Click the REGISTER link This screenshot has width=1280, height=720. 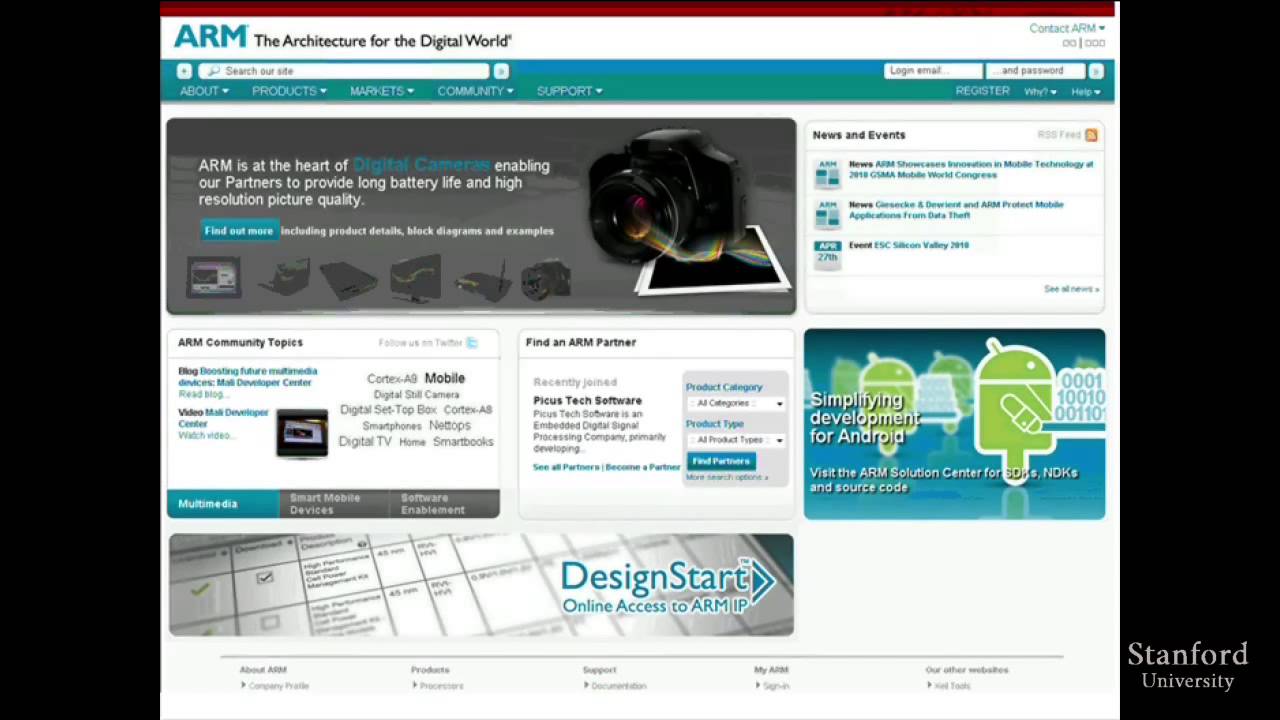982,91
